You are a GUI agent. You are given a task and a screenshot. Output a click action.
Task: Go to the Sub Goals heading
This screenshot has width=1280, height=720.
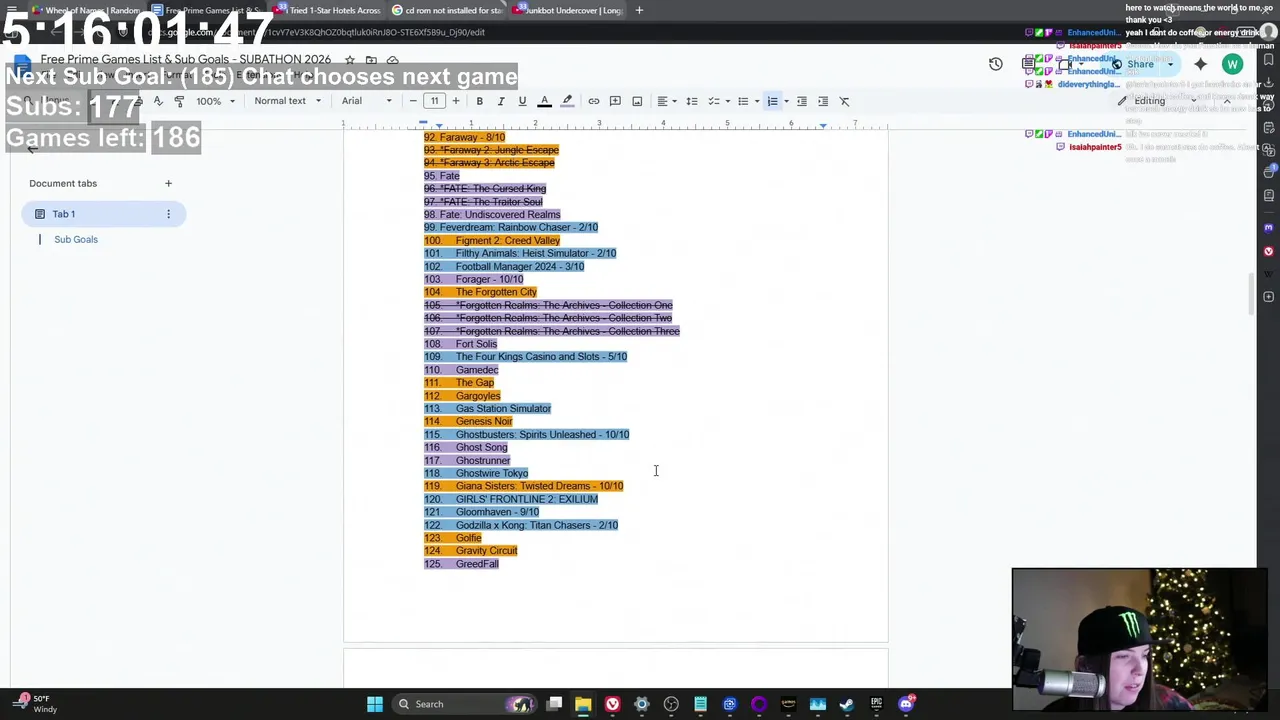tap(76, 239)
